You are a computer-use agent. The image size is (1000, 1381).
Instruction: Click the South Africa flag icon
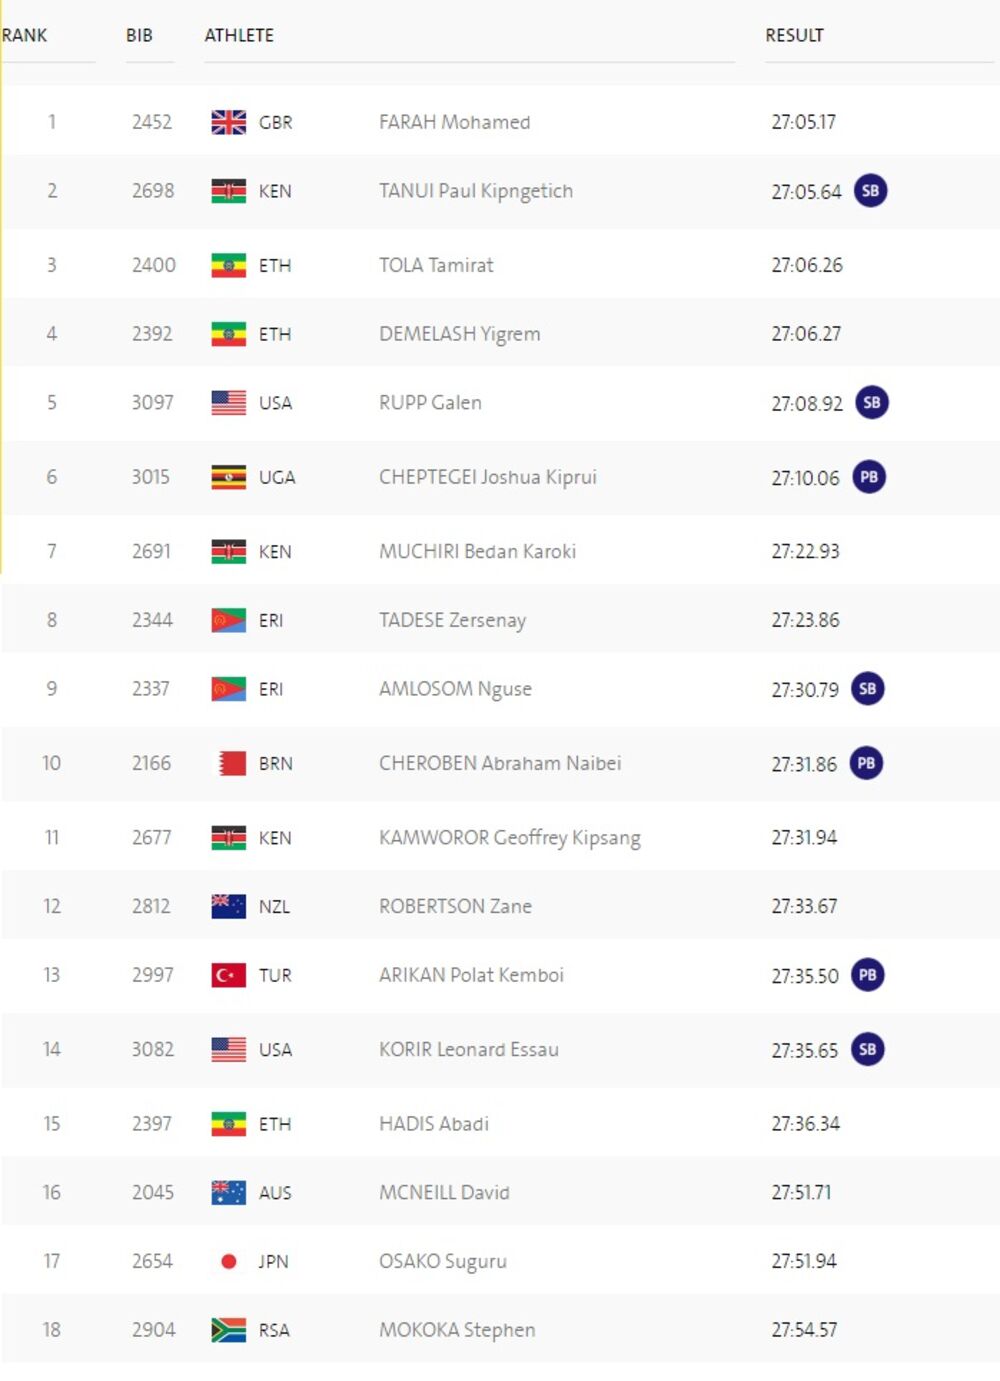tap(228, 1330)
